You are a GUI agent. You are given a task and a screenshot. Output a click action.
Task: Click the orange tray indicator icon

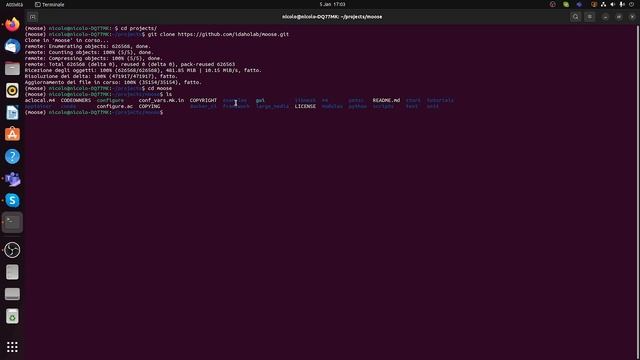click(x=594, y=4)
